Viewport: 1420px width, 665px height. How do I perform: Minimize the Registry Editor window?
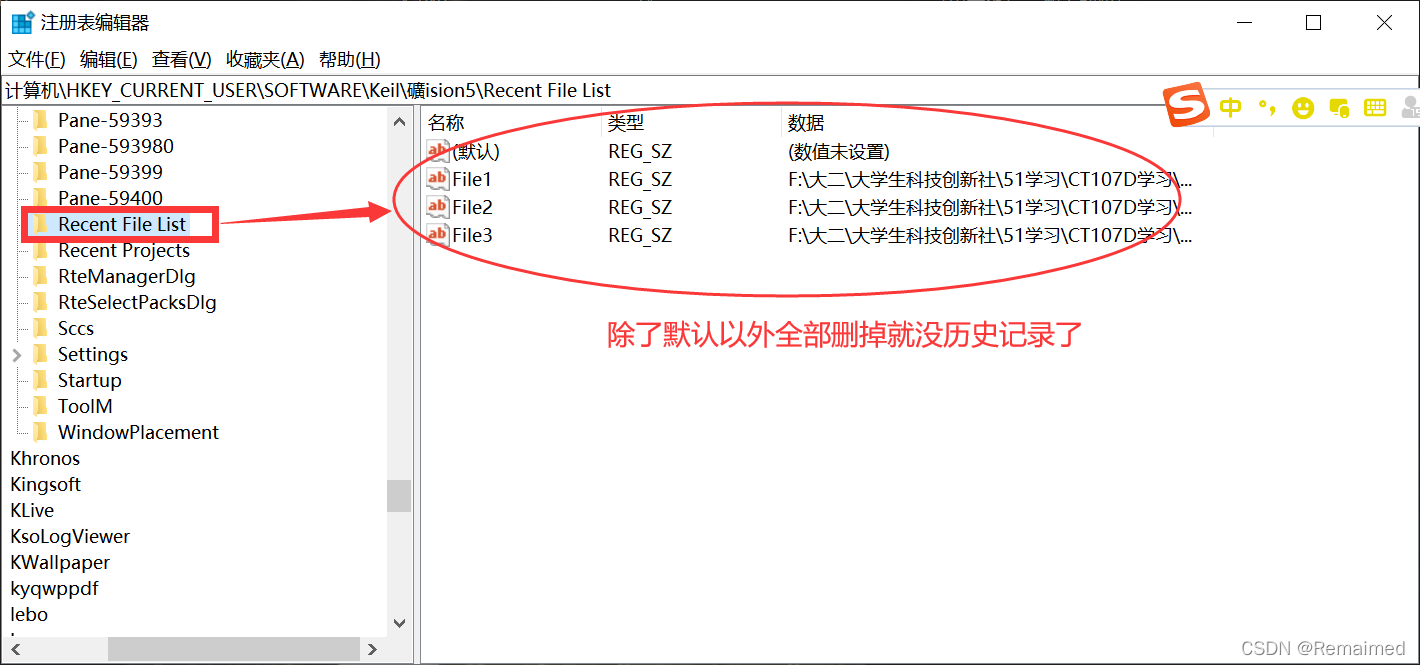click(x=1244, y=22)
